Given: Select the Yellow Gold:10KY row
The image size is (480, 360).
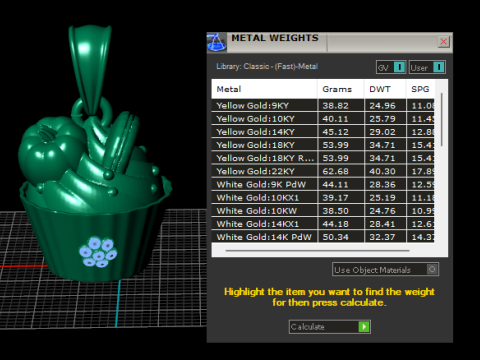Looking at the screenshot, I should click(323, 119).
